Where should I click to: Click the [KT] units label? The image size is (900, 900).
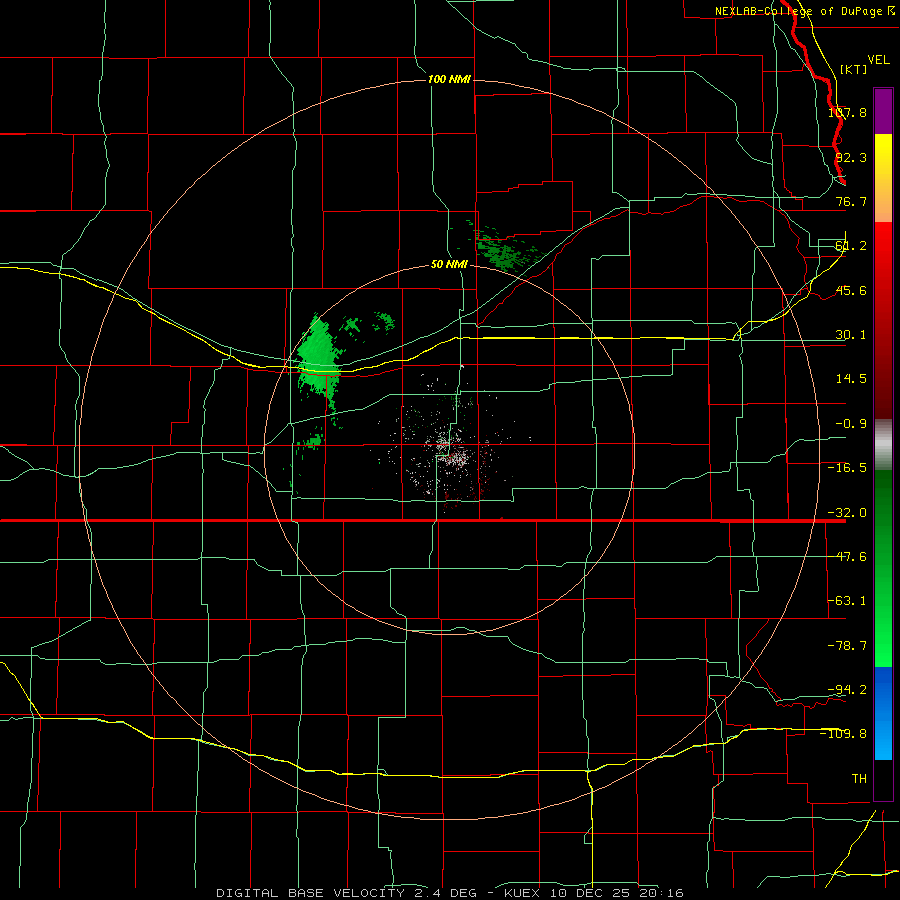(854, 69)
